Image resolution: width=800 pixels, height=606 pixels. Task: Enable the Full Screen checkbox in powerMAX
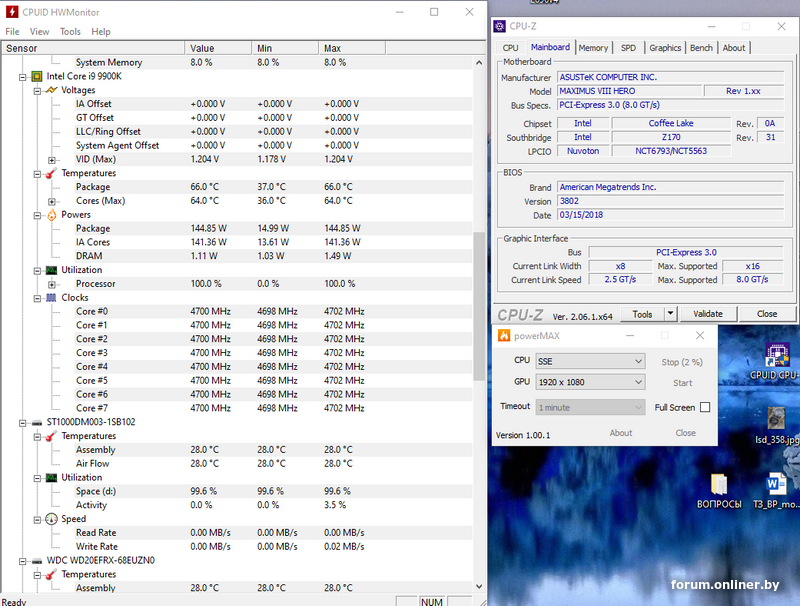pos(705,407)
